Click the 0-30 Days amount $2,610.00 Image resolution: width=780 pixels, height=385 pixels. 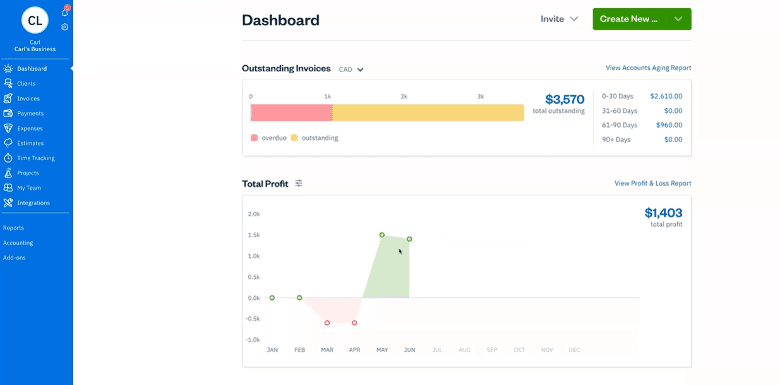tap(666, 96)
